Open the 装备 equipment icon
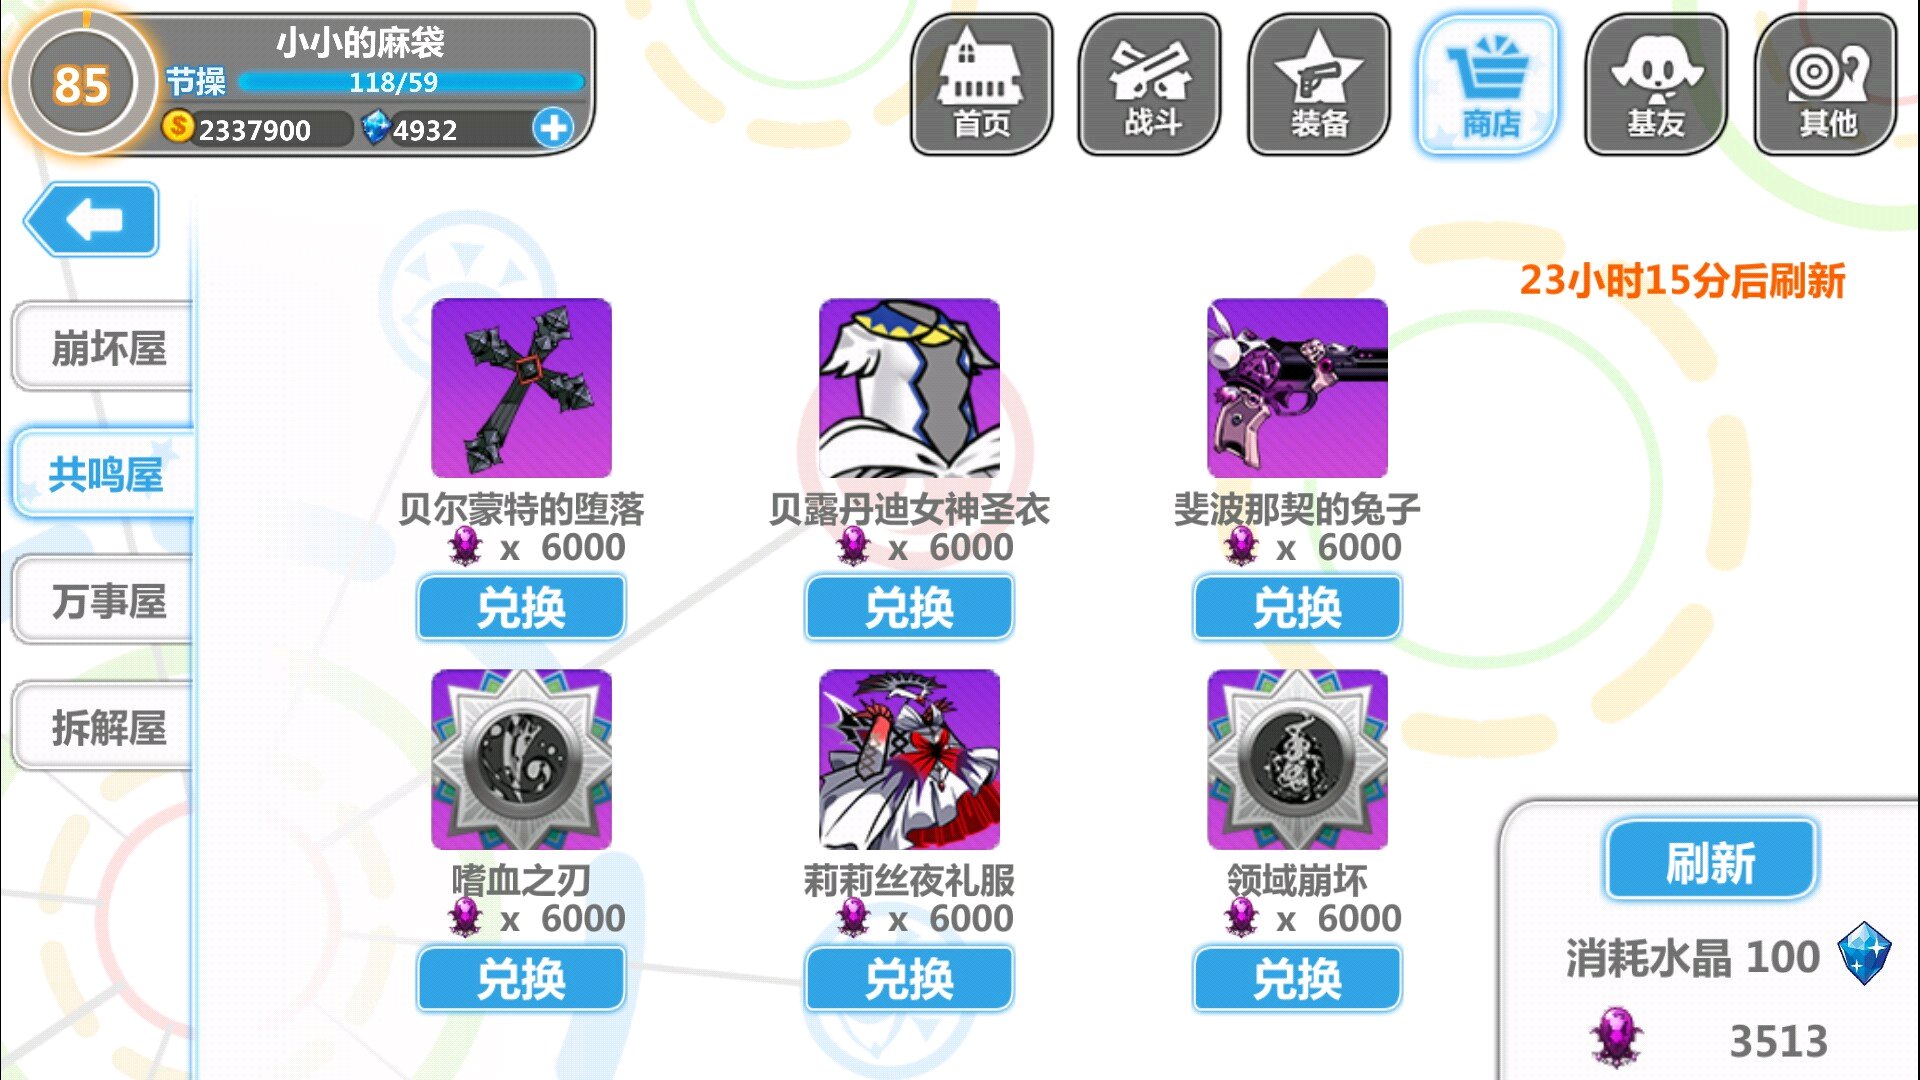This screenshot has width=1920, height=1080. pyautogui.click(x=1319, y=84)
